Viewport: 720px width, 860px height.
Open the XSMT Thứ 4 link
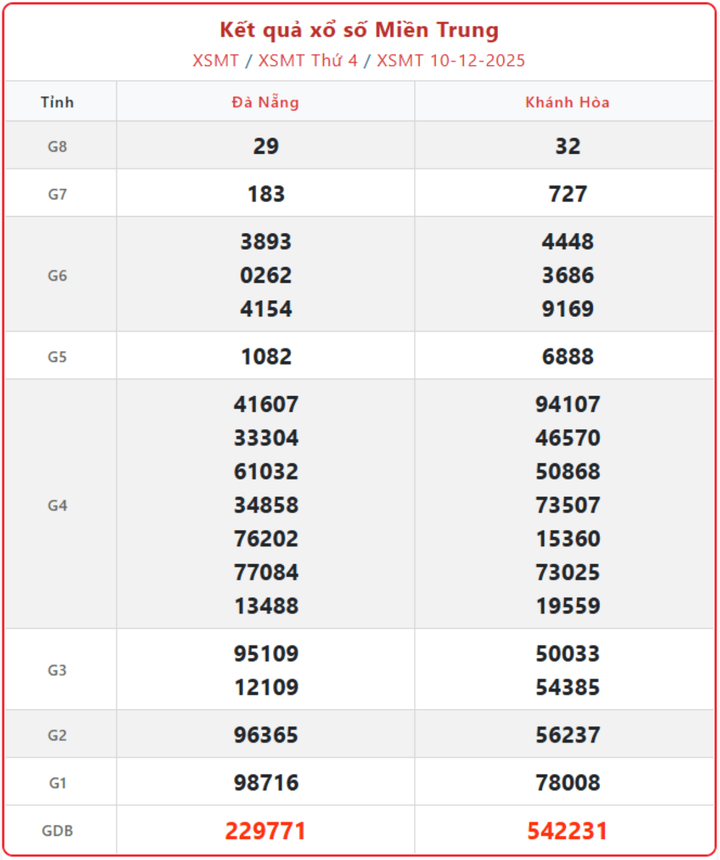pos(307,60)
